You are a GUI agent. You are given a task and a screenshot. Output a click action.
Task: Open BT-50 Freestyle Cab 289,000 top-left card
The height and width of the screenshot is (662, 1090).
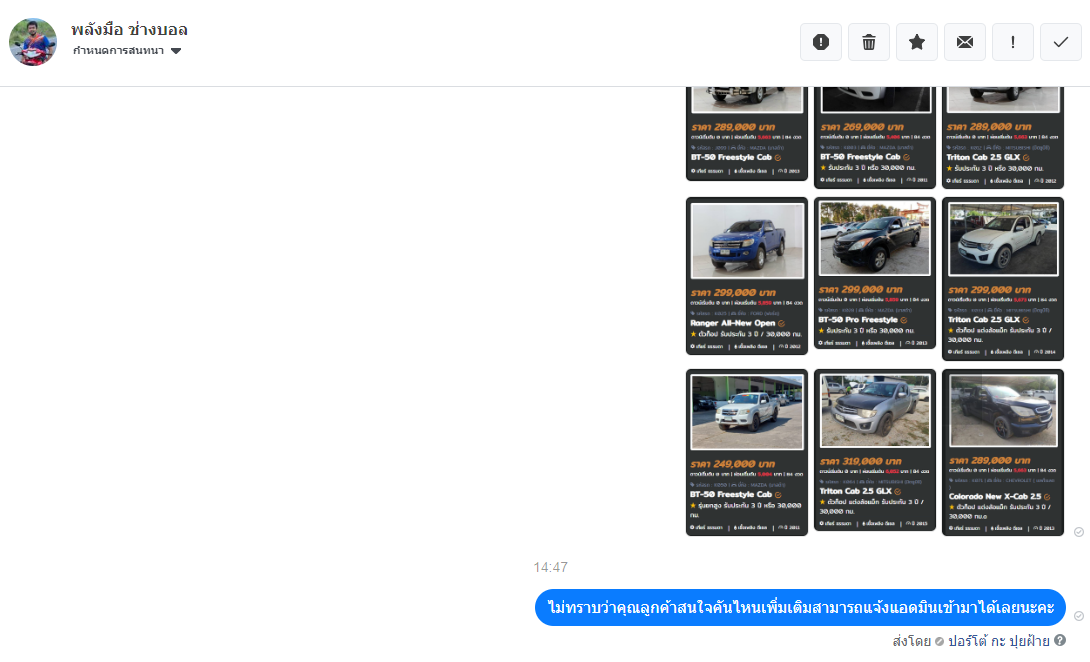click(747, 134)
